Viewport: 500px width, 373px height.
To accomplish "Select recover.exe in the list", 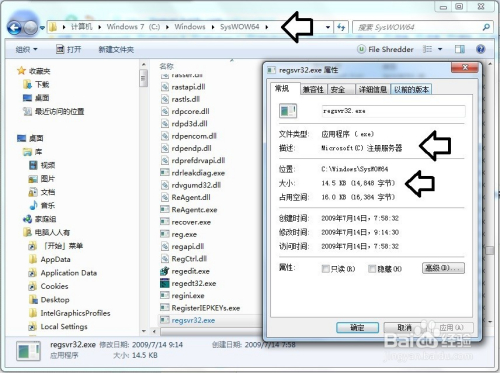I will click(186, 222).
